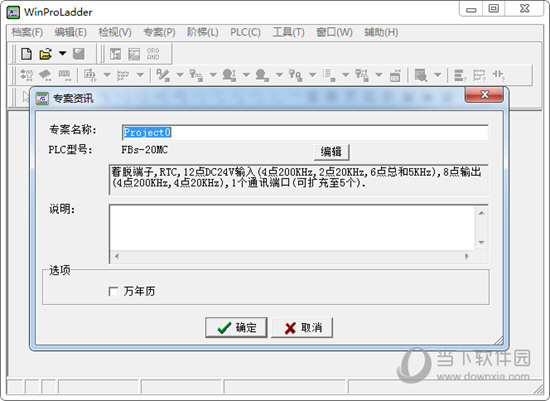
Task: Open 辅助(H) menu
Action: (x=381, y=32)
